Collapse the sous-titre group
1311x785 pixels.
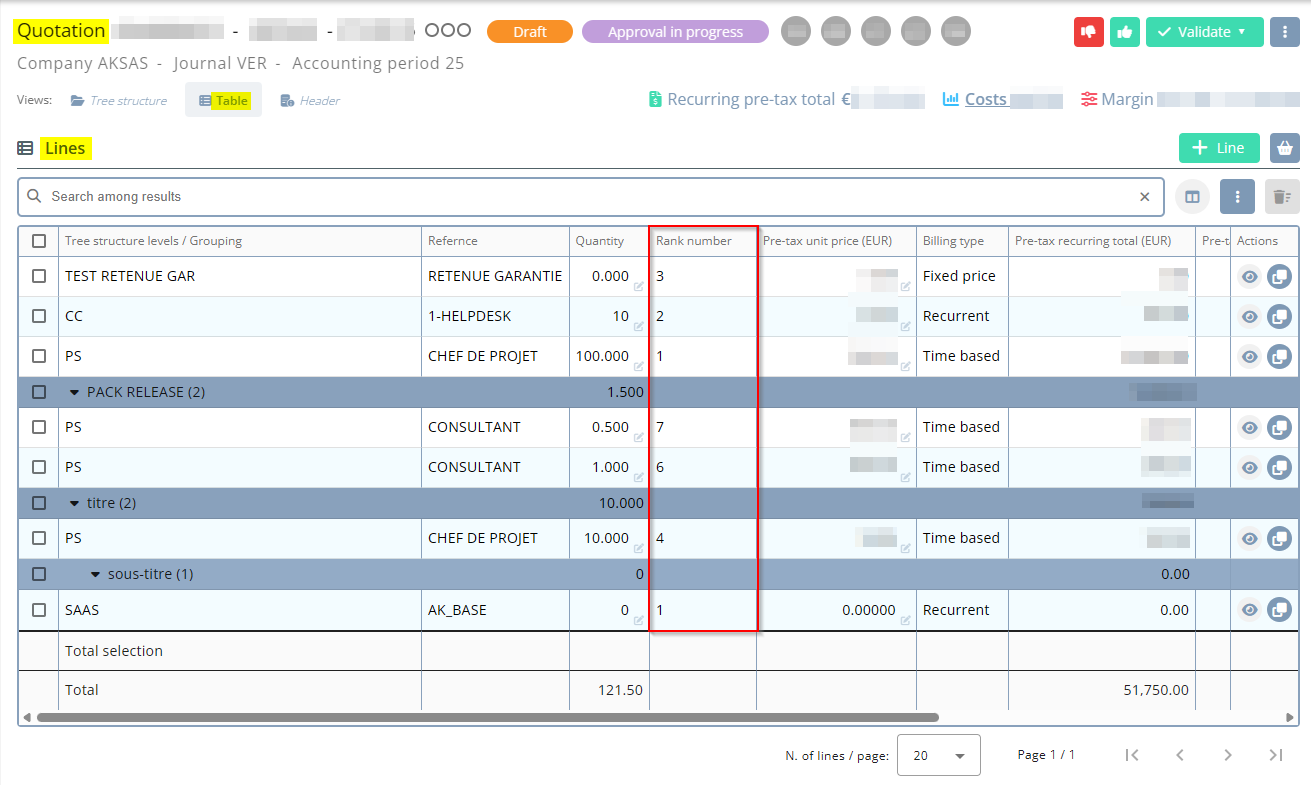pyautogui.click(x=95, y=574)
